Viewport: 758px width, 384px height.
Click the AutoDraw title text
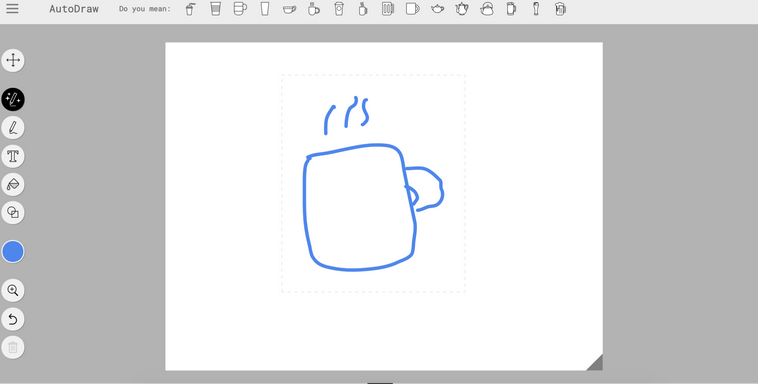click(x=74, y=9)
